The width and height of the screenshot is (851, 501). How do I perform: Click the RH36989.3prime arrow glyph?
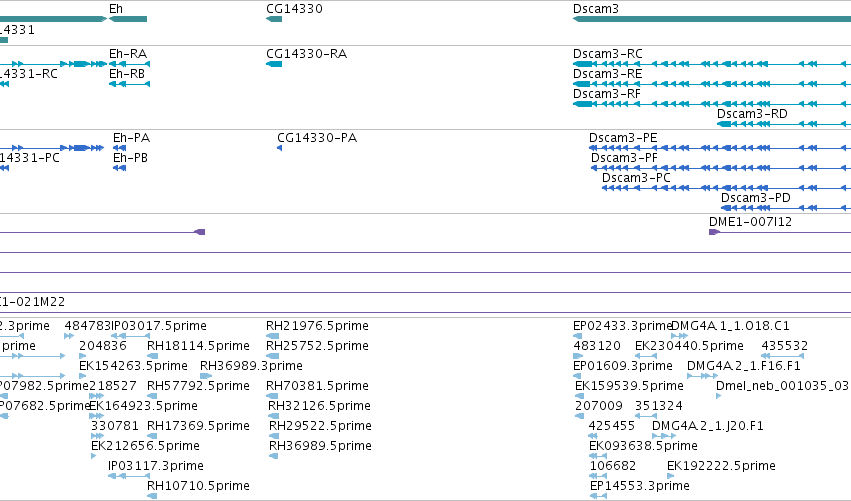(206, 377)
